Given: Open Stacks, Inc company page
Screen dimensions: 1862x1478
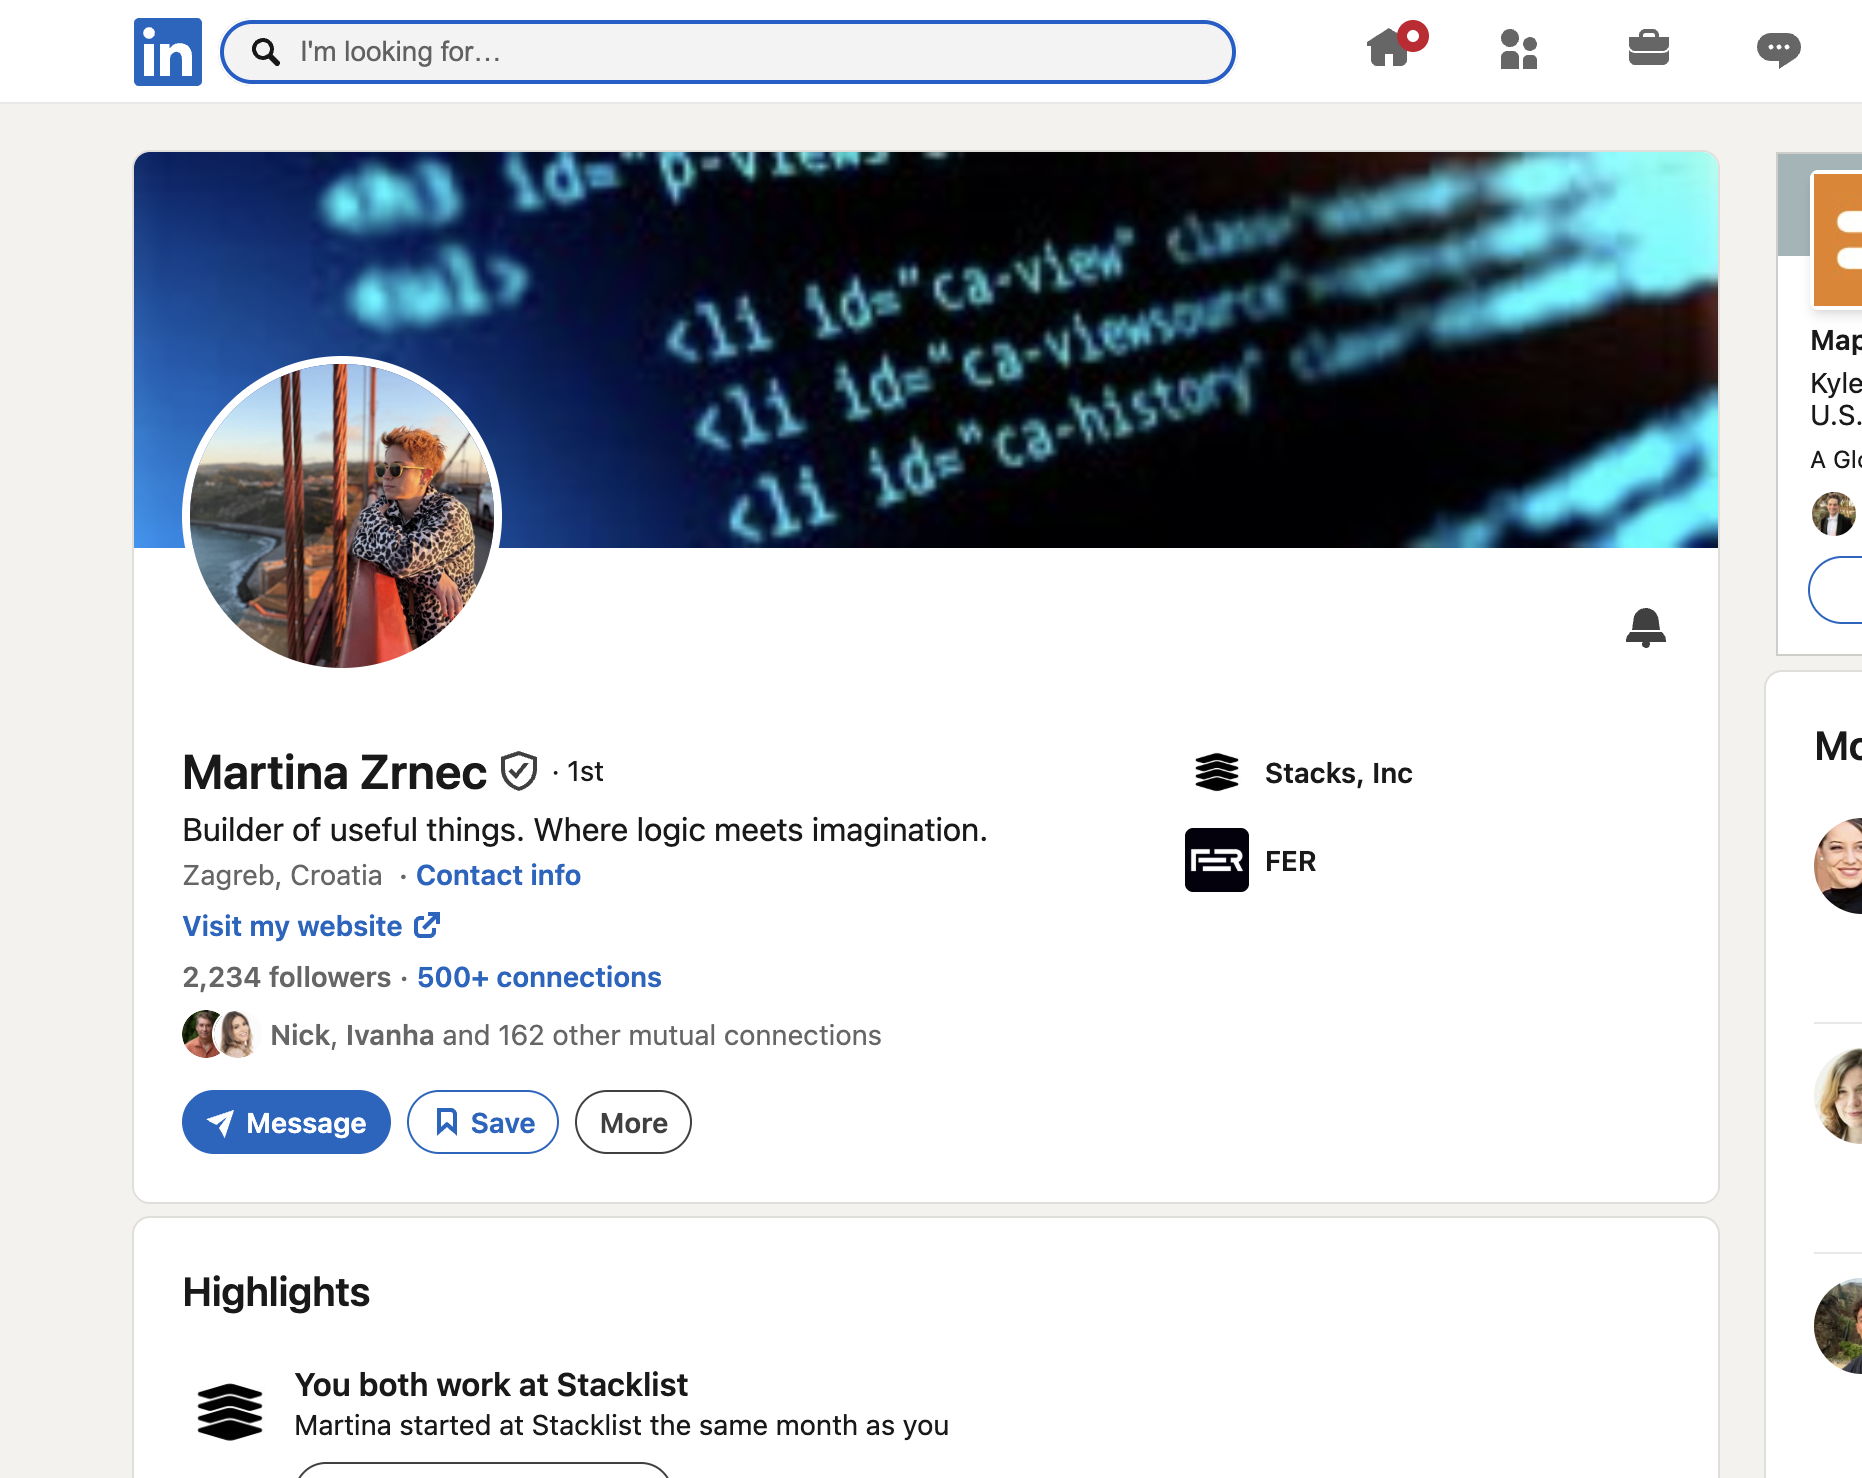Looking at the screenshot, I should [1338, 773].
